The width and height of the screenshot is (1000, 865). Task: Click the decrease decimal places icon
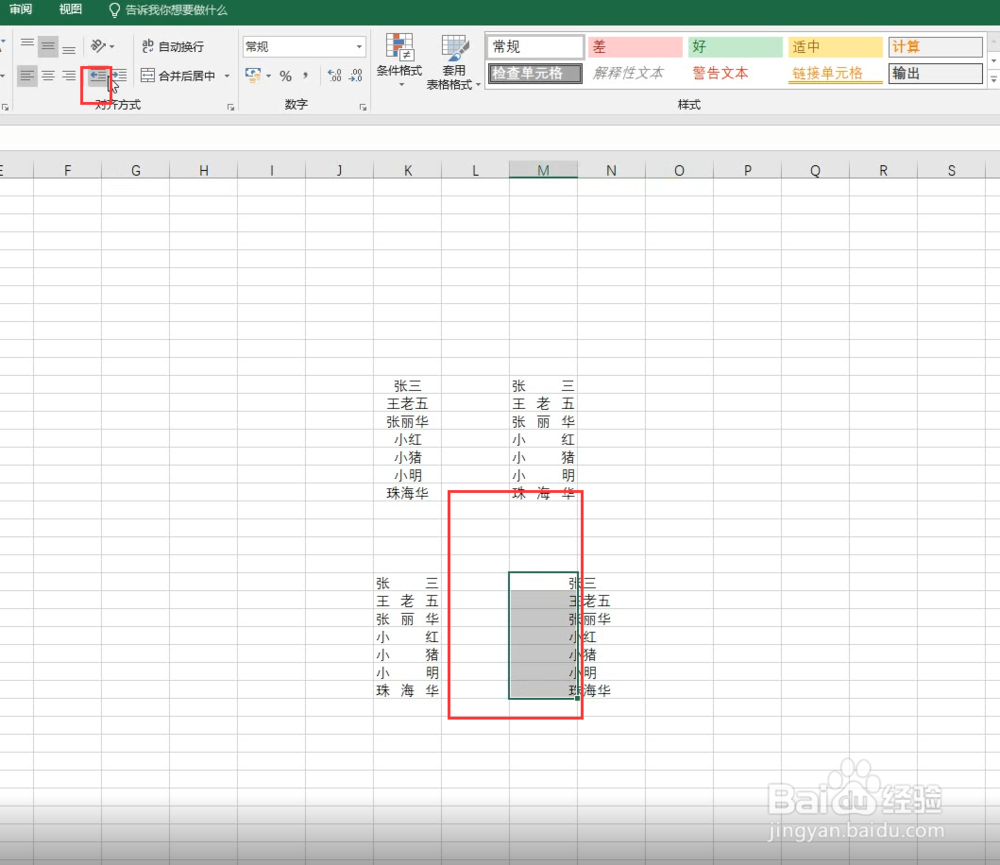(356, 76)
